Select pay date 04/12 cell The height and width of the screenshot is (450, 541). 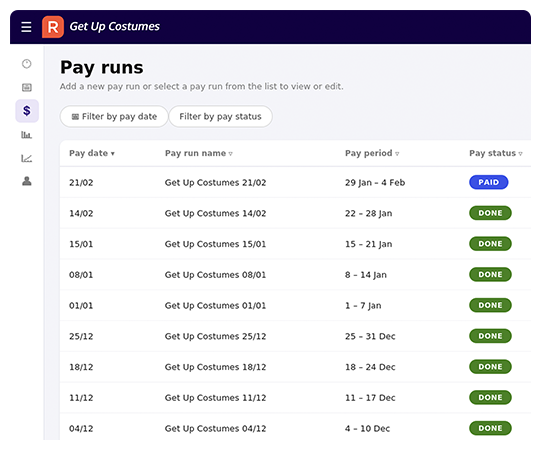pyautogui.click(x=81, y=428)
